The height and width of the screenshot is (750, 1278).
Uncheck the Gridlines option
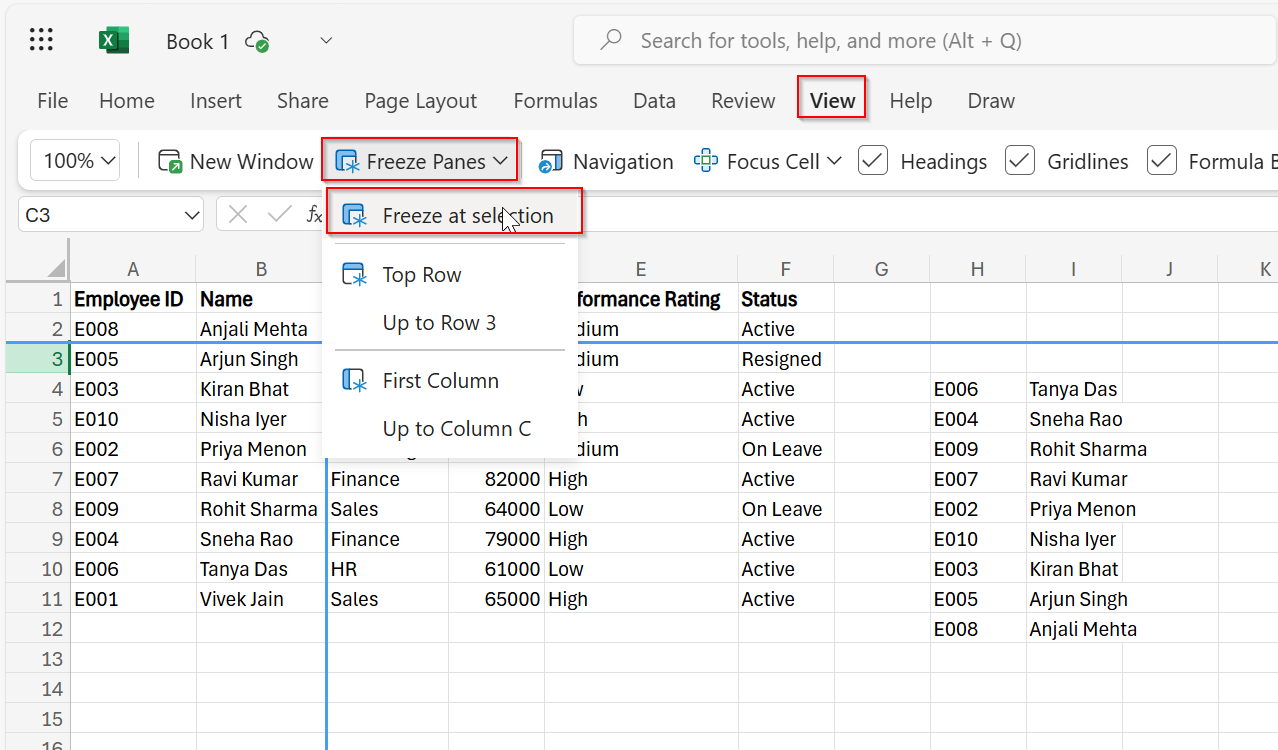pyautogui.click(x=1019, y=160)
